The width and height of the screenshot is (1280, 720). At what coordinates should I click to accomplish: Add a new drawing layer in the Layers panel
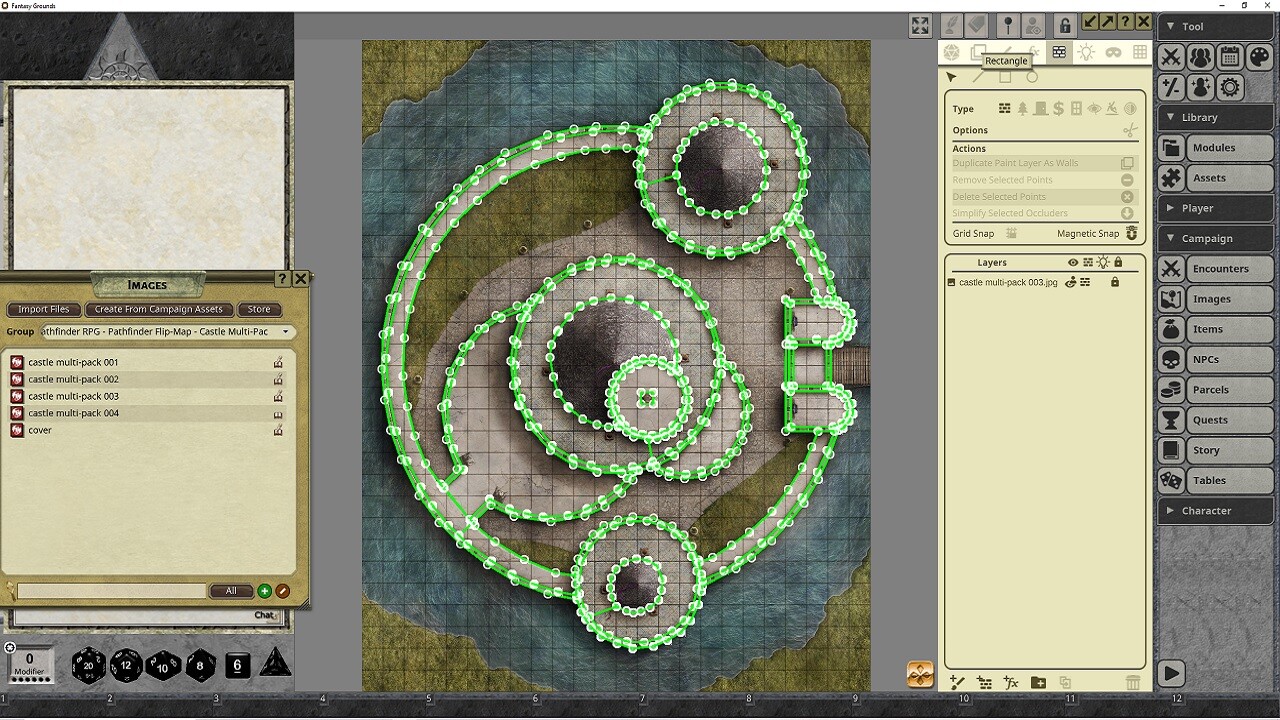coord(957,682)
